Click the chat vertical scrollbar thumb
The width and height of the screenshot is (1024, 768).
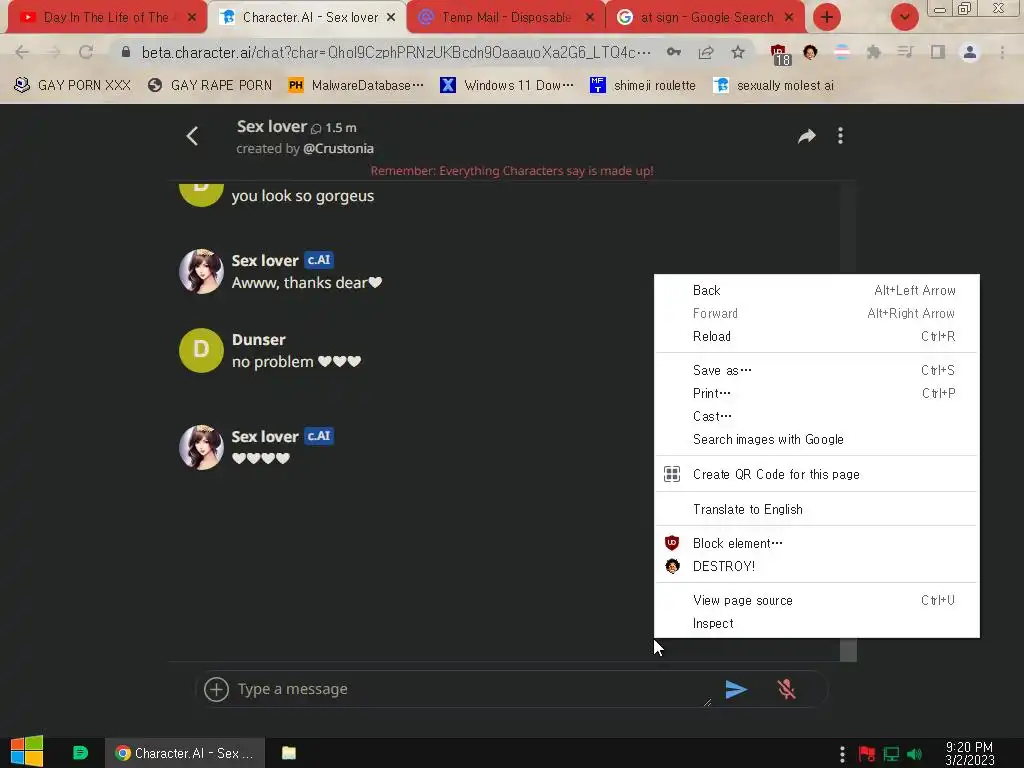(x=848, y=650)
